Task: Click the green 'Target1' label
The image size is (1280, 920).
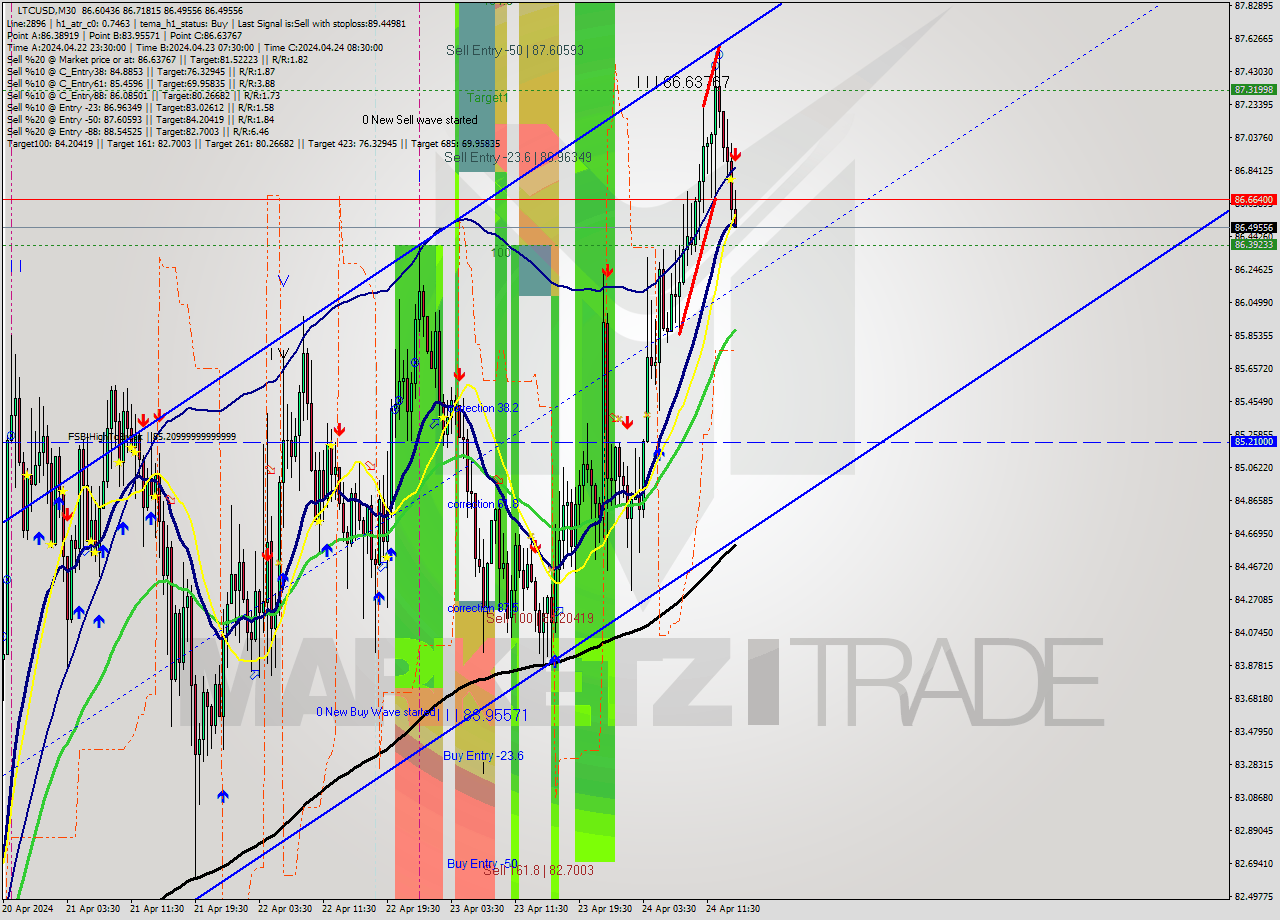Action: 488,98
